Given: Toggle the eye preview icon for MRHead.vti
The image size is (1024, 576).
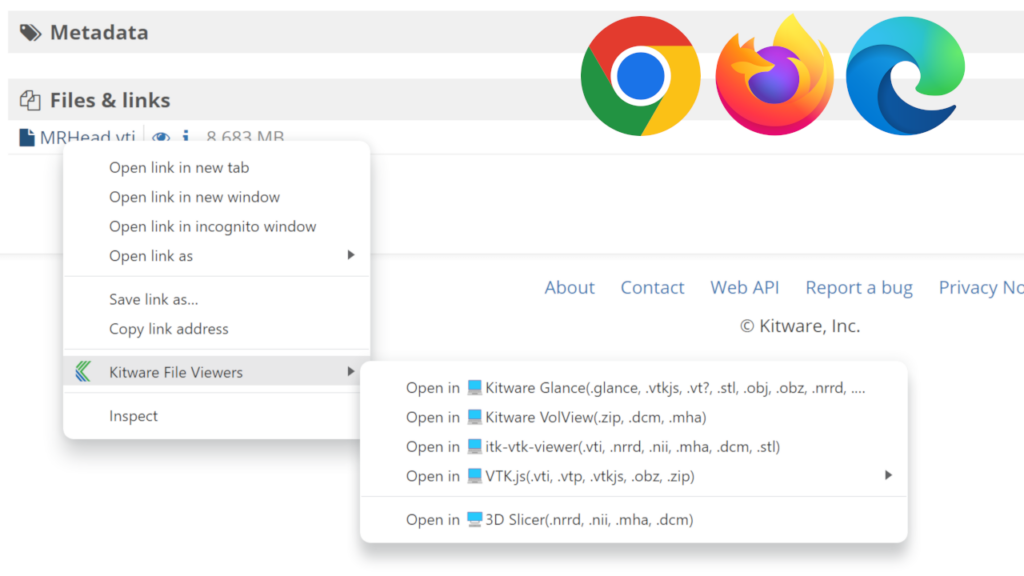Looking at the screenshot, I should 161,138.
